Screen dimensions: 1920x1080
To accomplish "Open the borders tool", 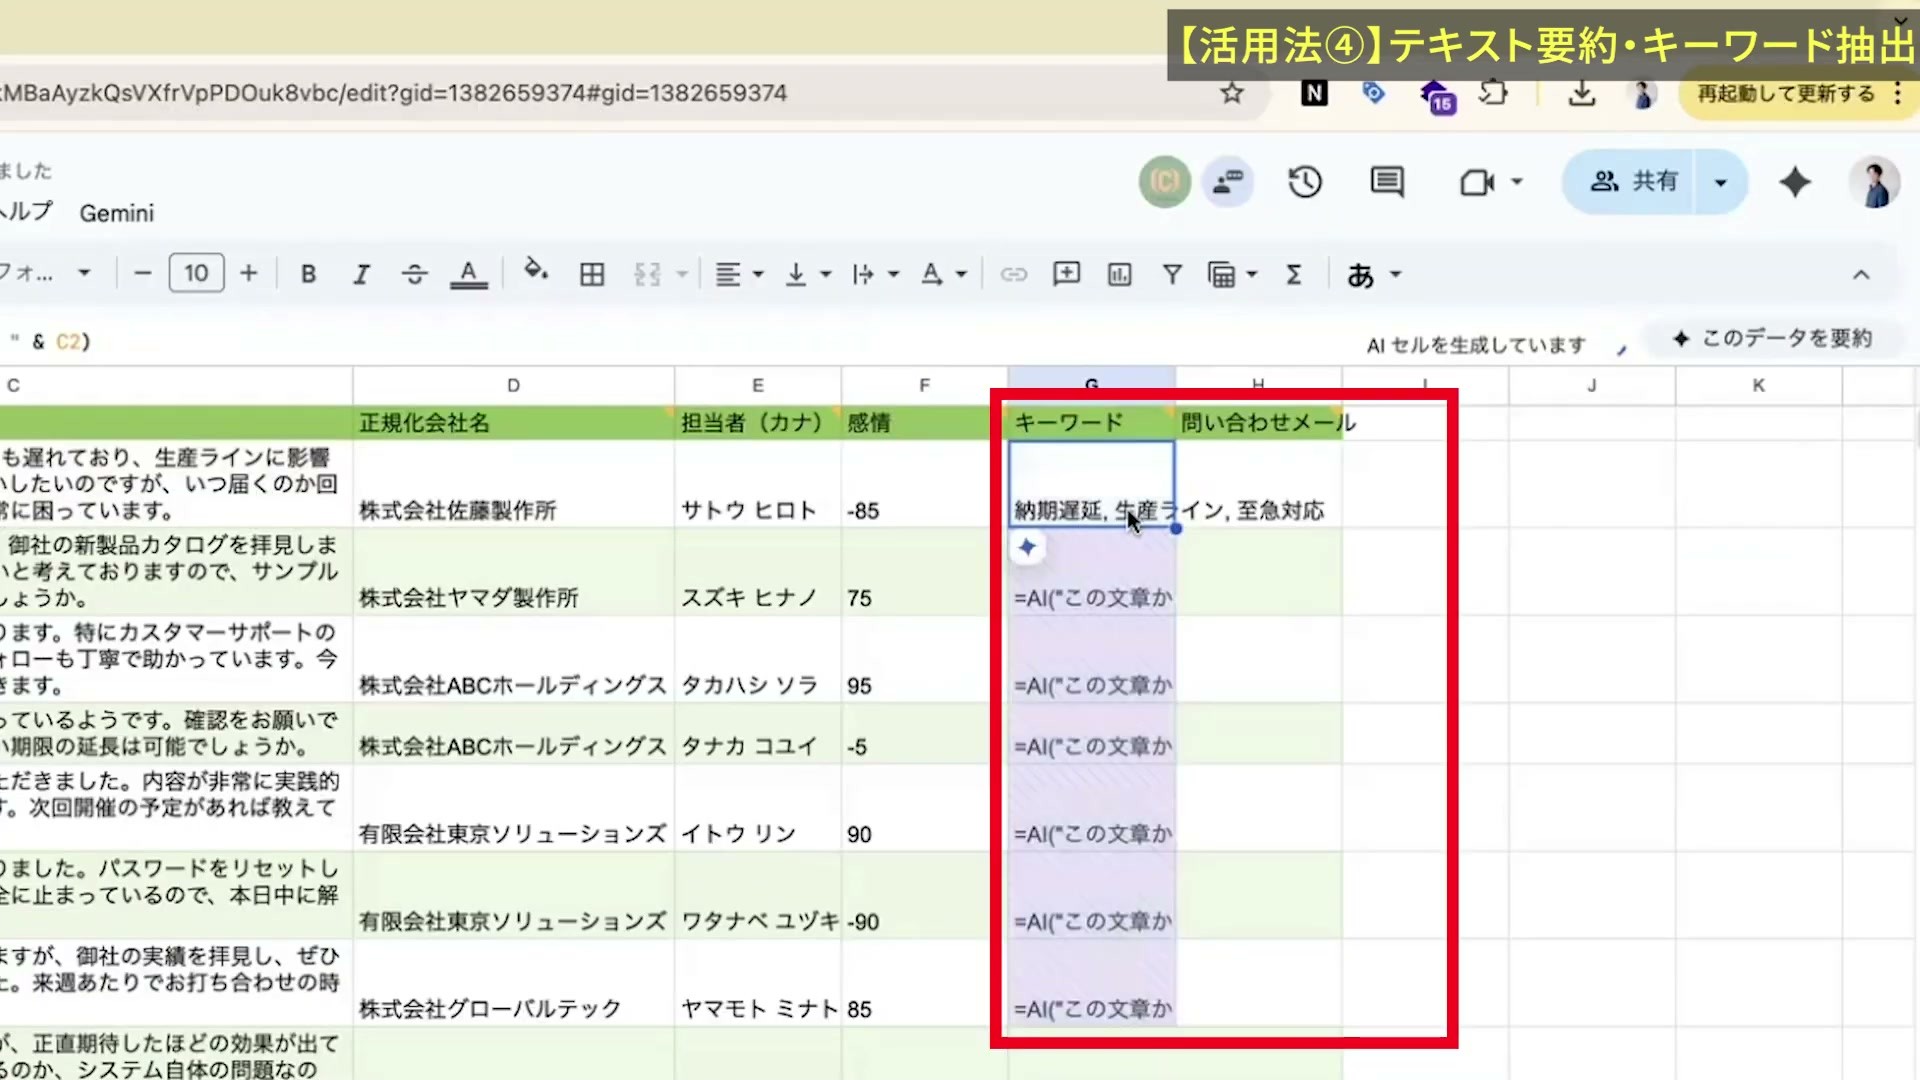I will [592, 274].
